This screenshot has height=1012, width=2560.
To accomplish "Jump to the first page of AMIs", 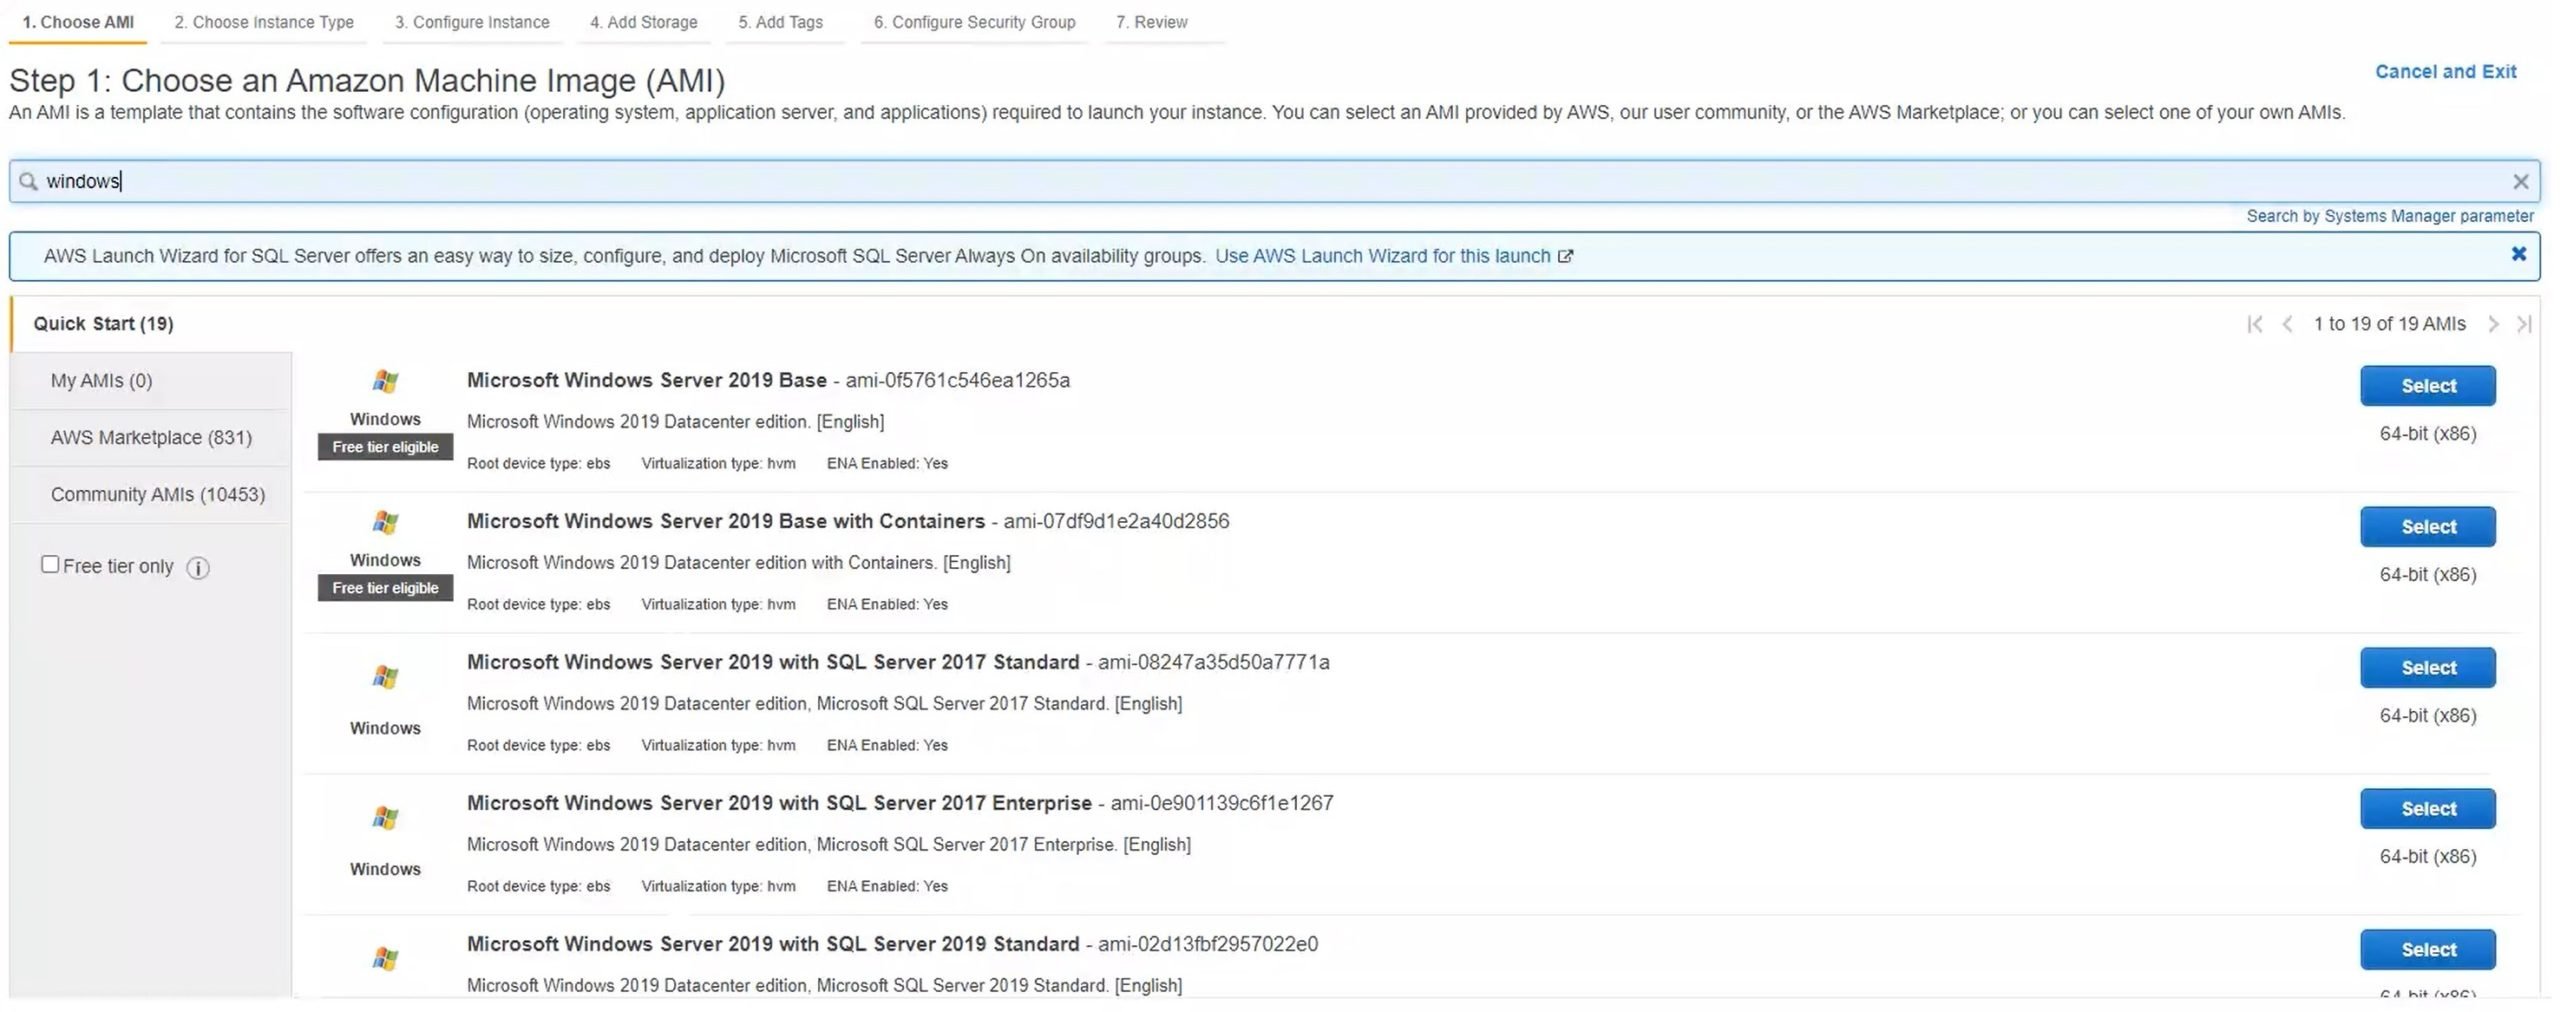I will tap(2254, 324).
